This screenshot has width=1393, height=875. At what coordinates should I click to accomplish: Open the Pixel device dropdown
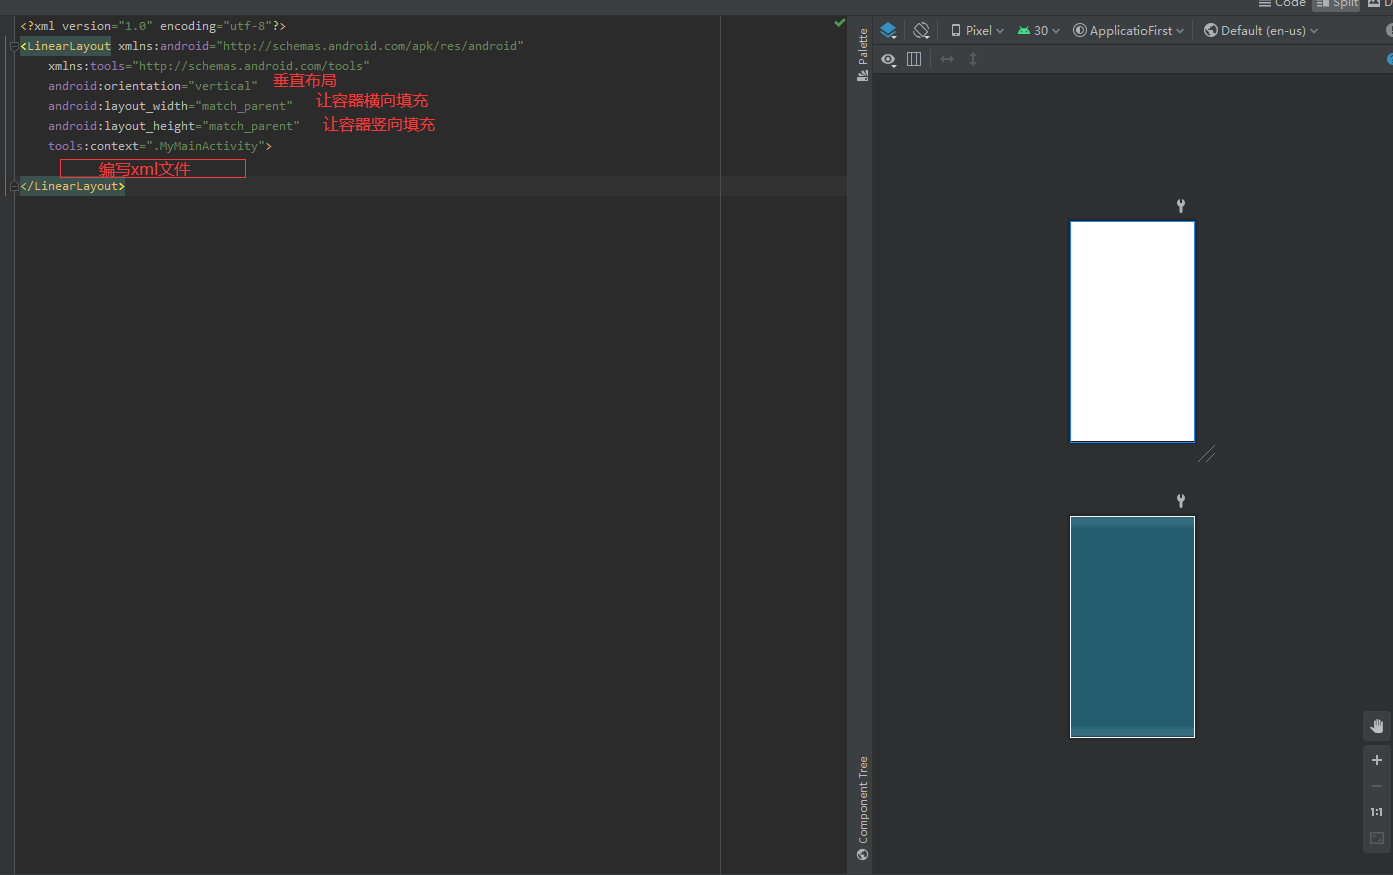(x=977, y=31)
